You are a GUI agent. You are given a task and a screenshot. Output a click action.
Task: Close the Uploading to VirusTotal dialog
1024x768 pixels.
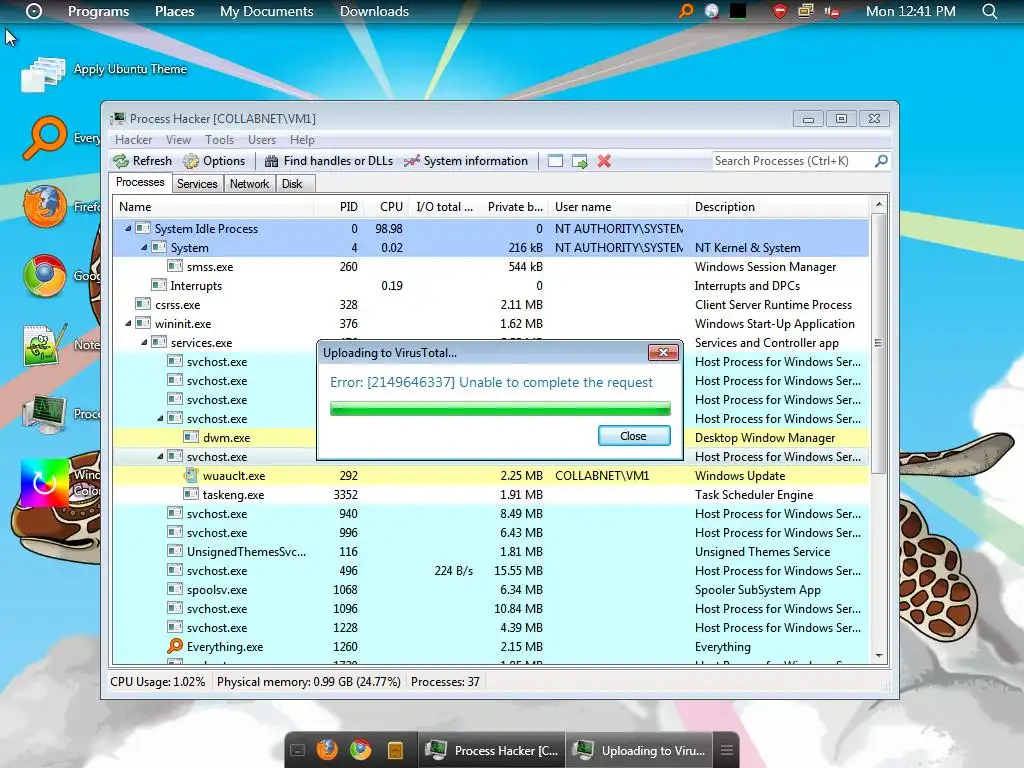(664, 353)
